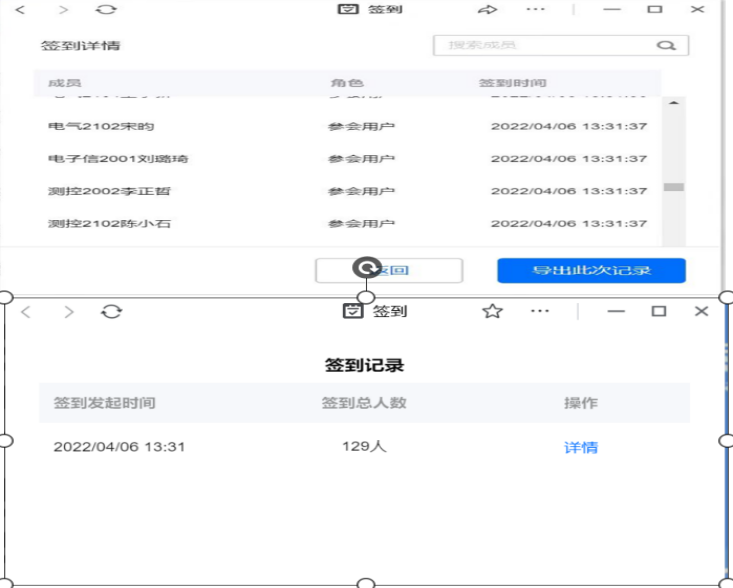The width and height of the screenshot is (733, 588).
Task: Click the circular rotate handle above the lower image
Action: (367, 267)
